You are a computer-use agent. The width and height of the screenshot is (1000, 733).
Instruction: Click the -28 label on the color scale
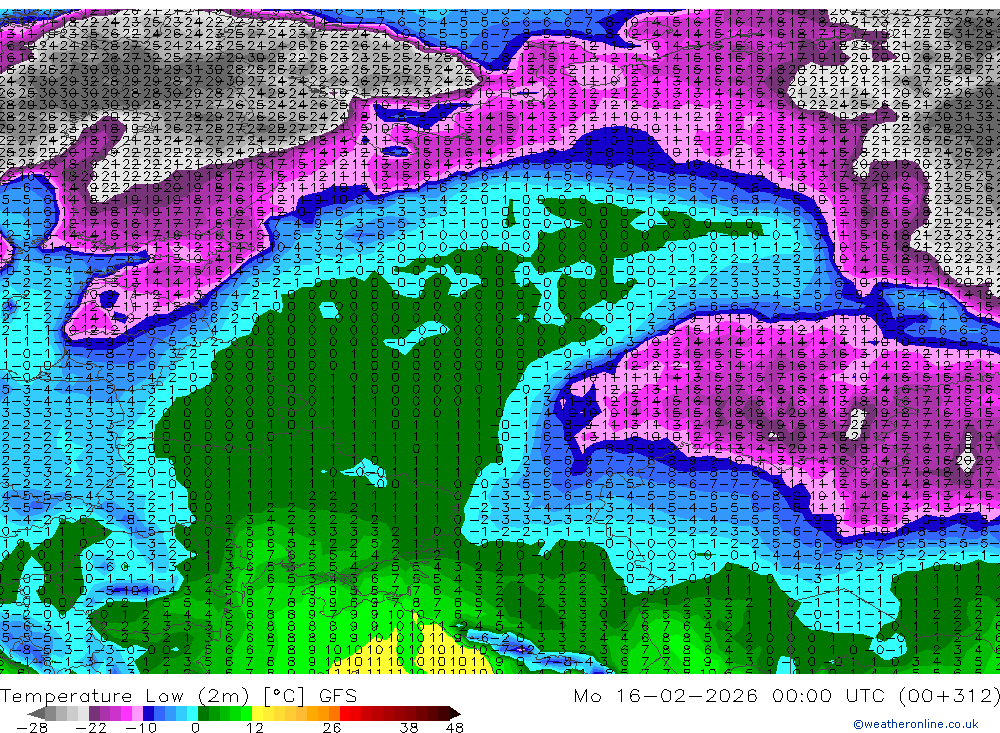(x=31, y=728)
